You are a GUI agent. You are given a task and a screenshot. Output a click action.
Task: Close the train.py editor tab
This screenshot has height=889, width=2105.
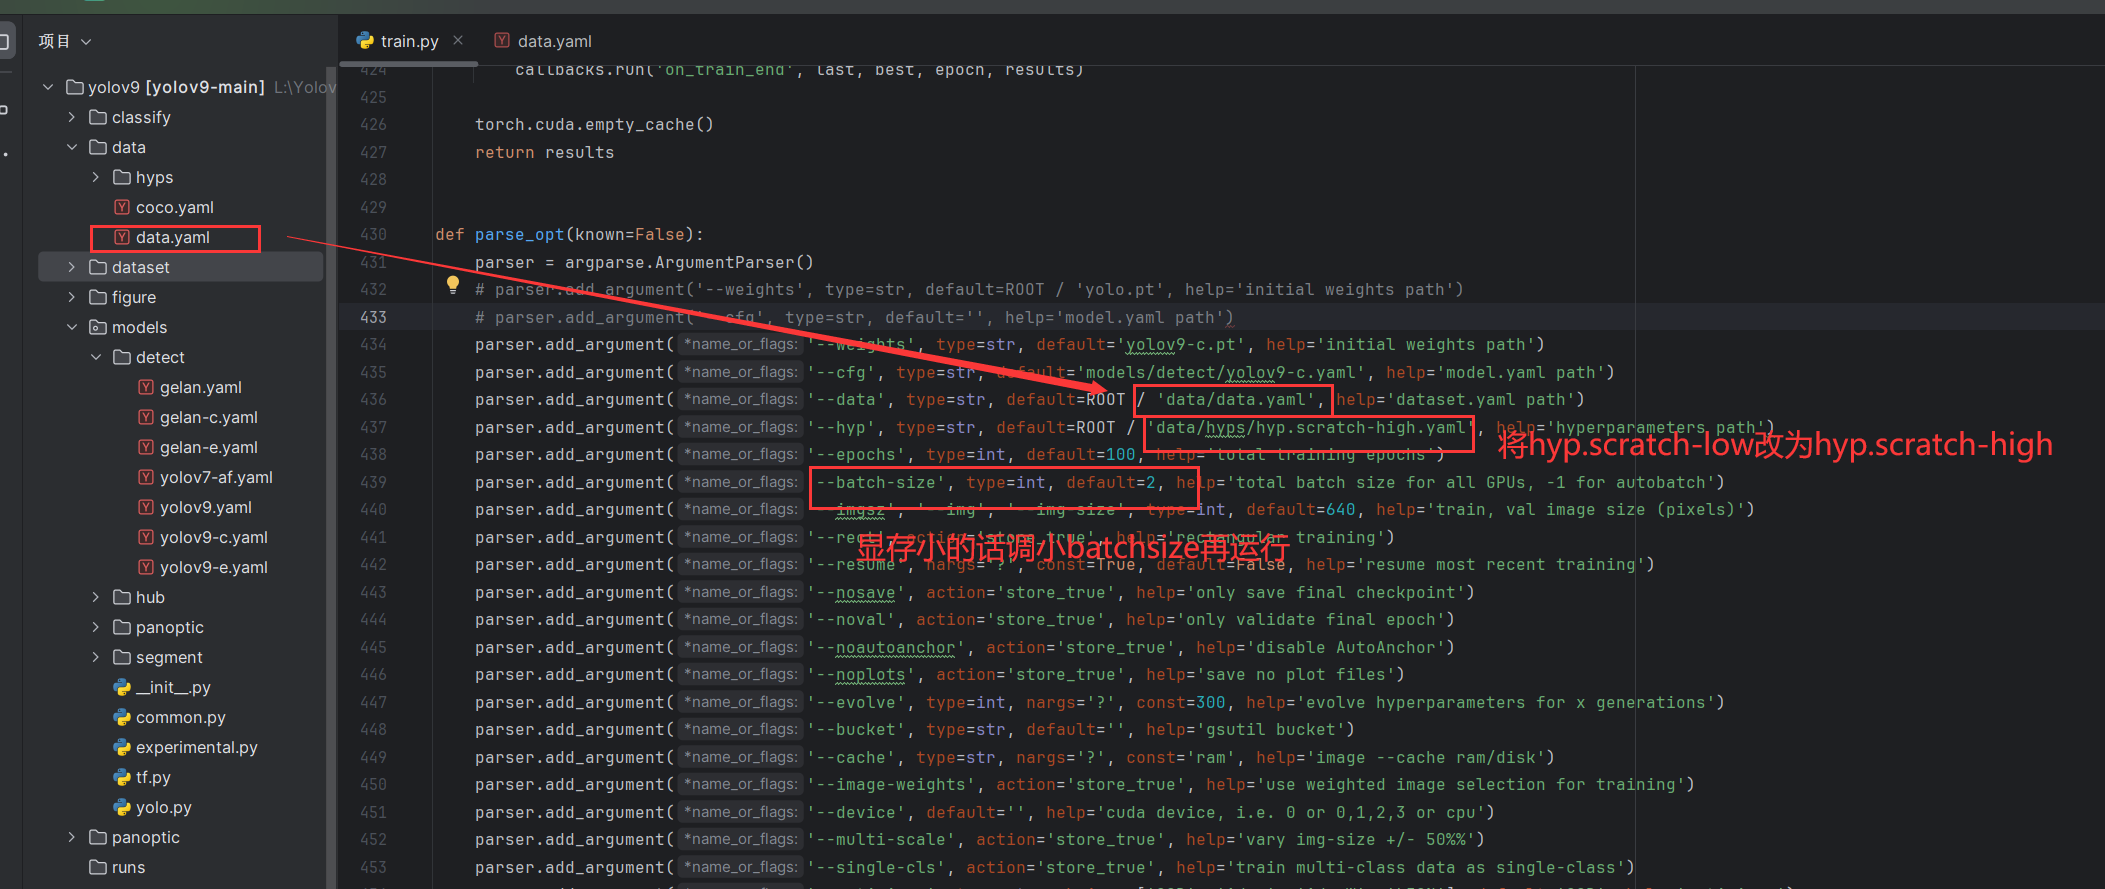[458, 40]
